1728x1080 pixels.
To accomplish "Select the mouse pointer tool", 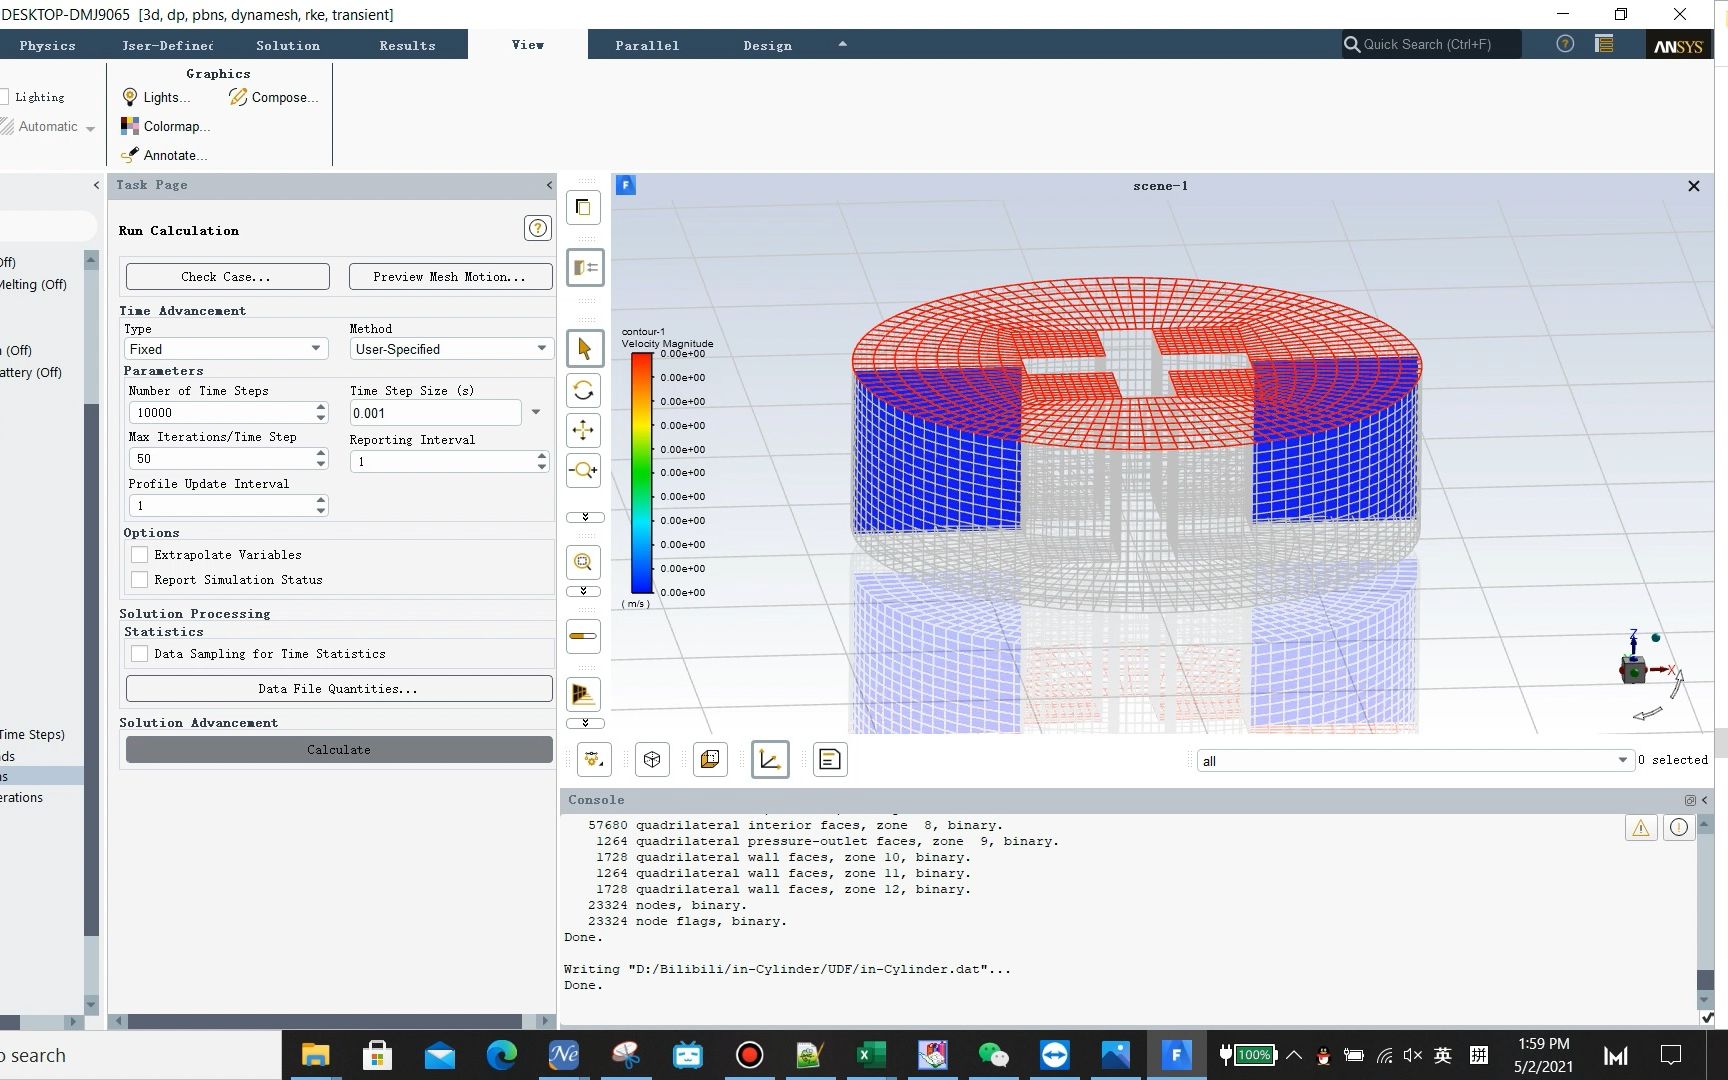I will pos(583,348).
